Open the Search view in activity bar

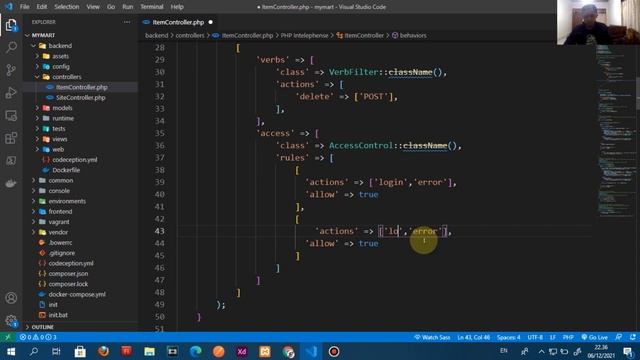pos(11,47)
